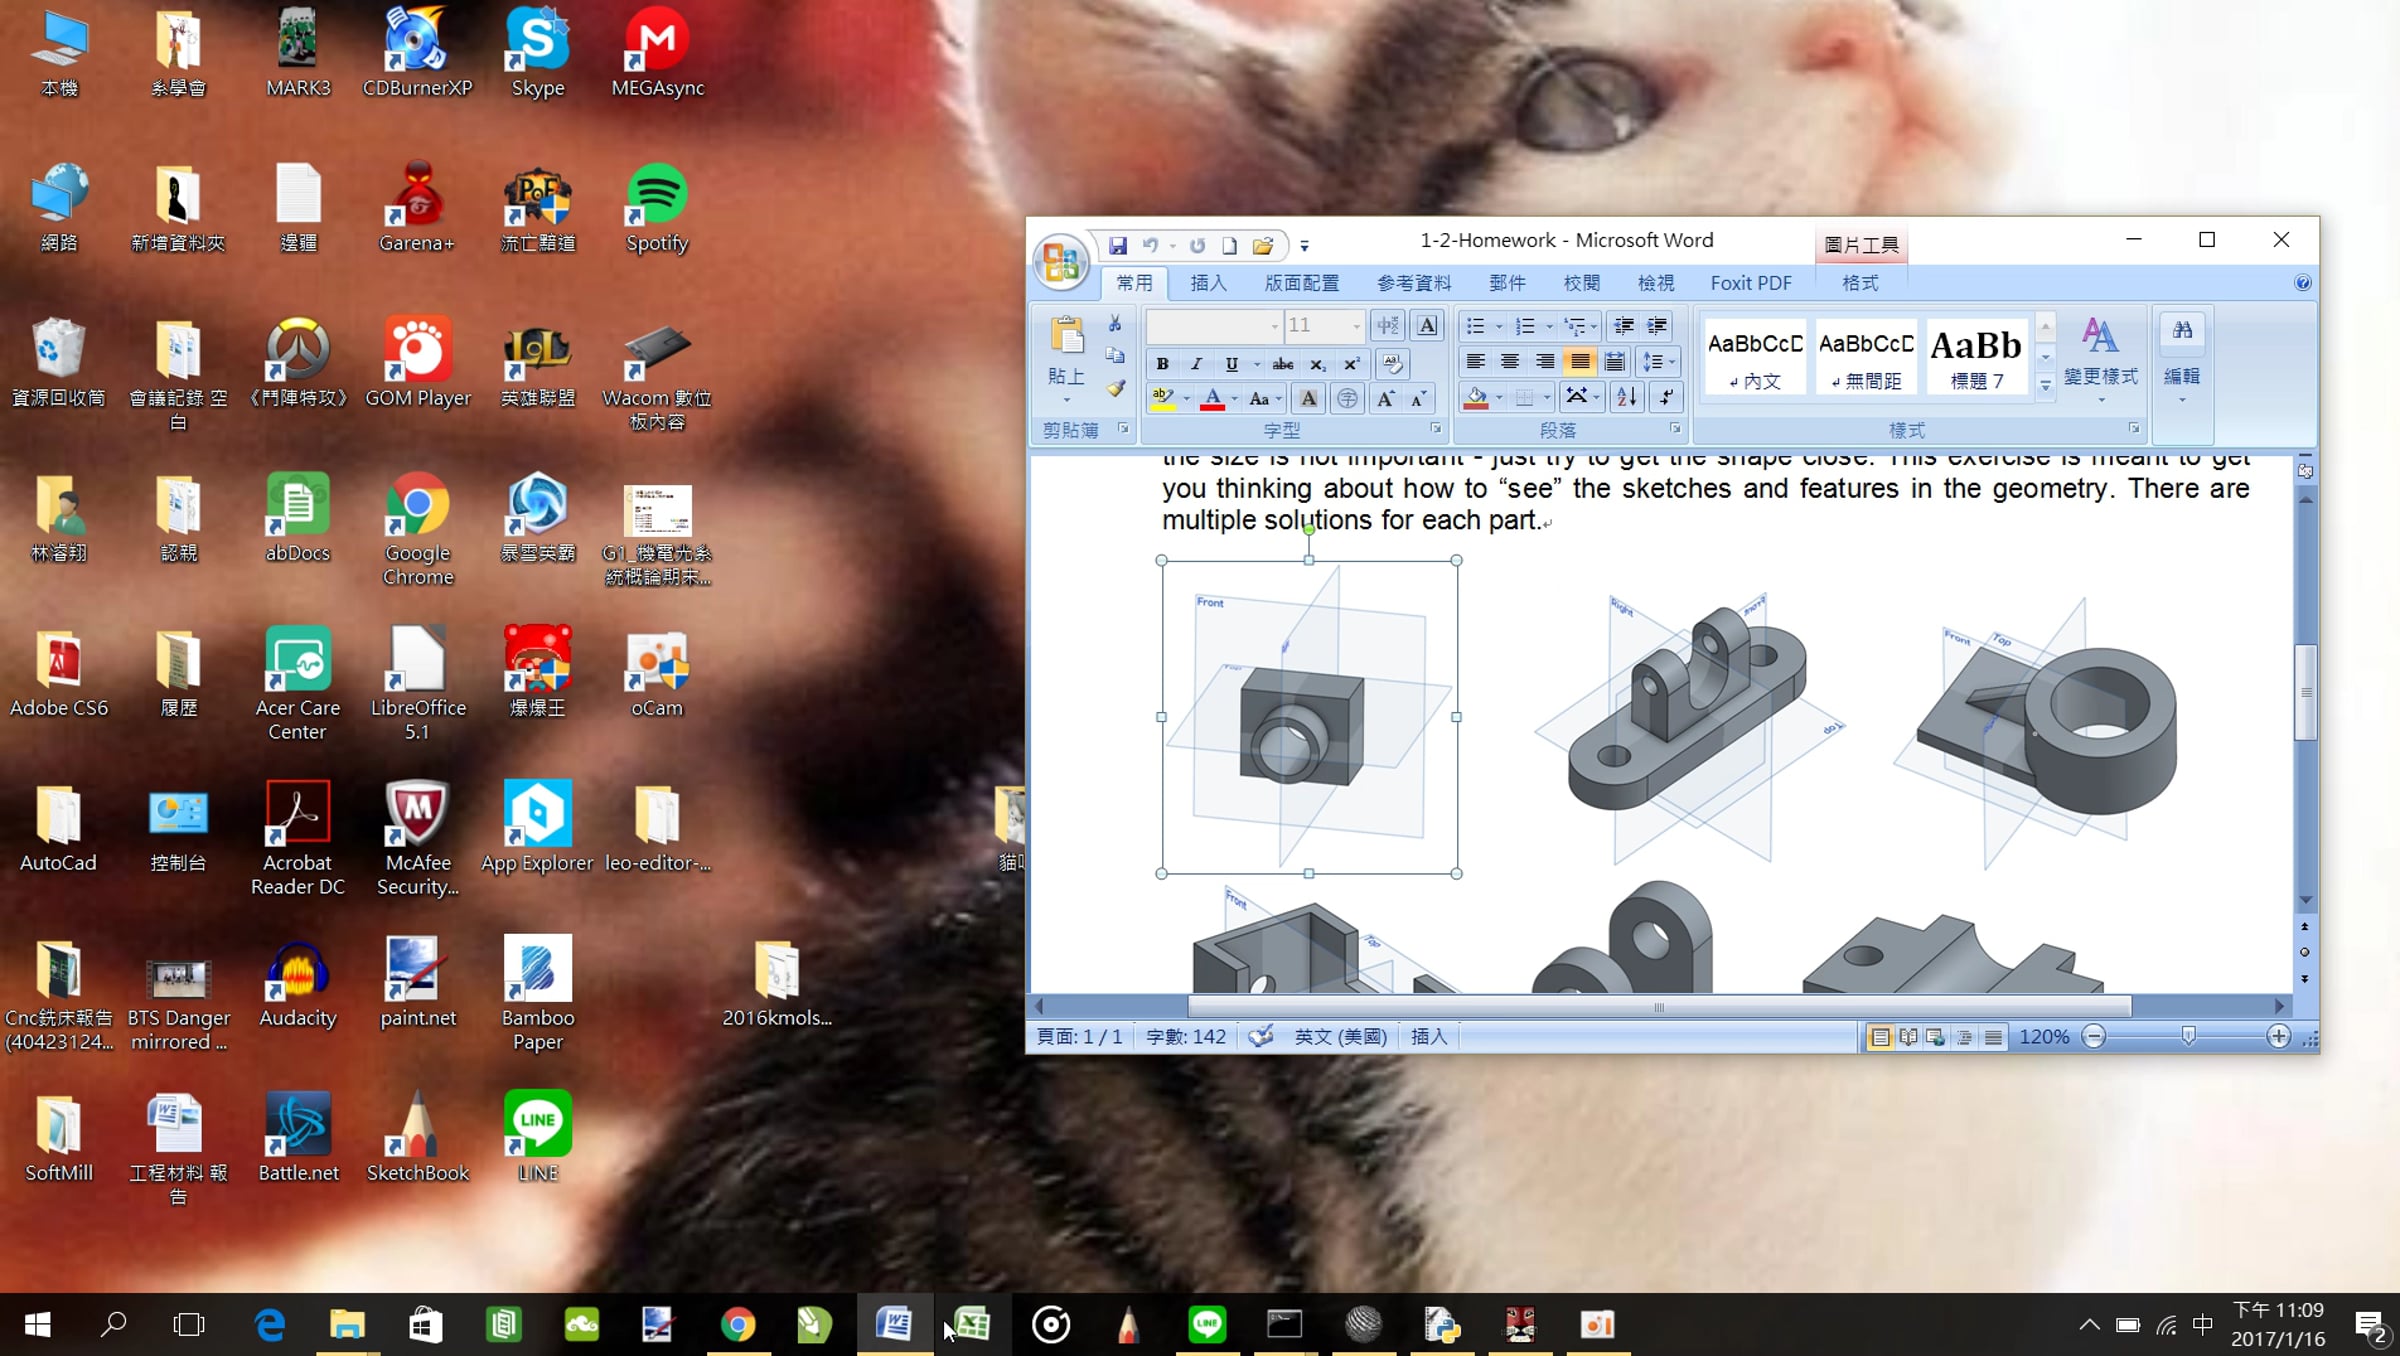Open the font size dropdown
Viewport: 2400px width, 1356px height.
[1357, 326]
